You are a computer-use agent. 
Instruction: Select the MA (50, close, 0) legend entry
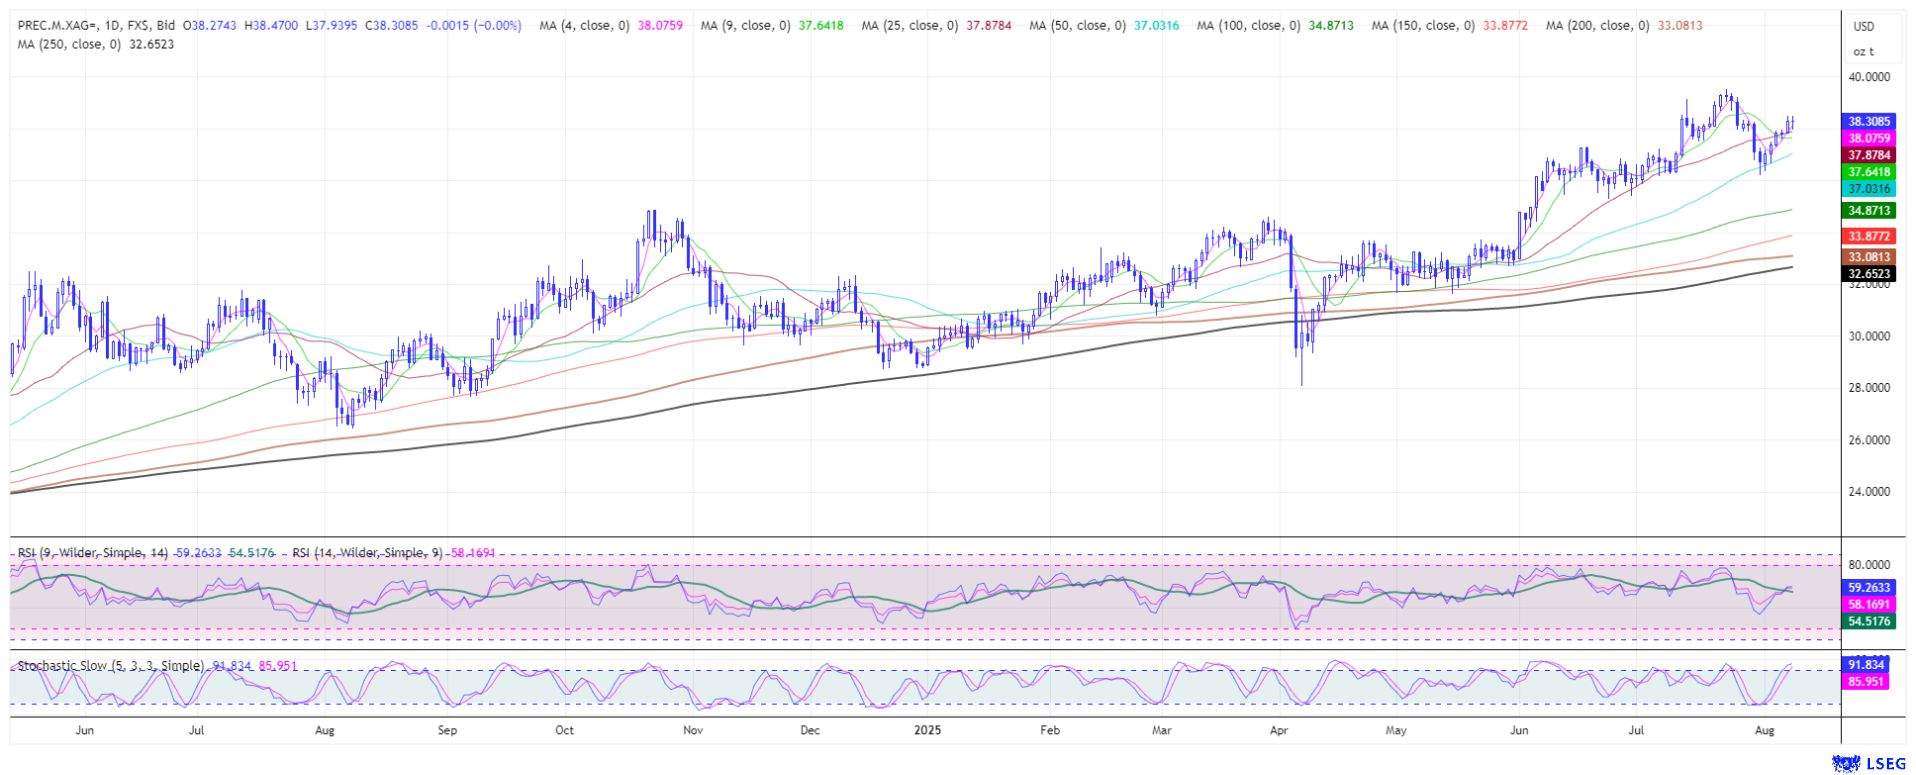(1075, 25)
